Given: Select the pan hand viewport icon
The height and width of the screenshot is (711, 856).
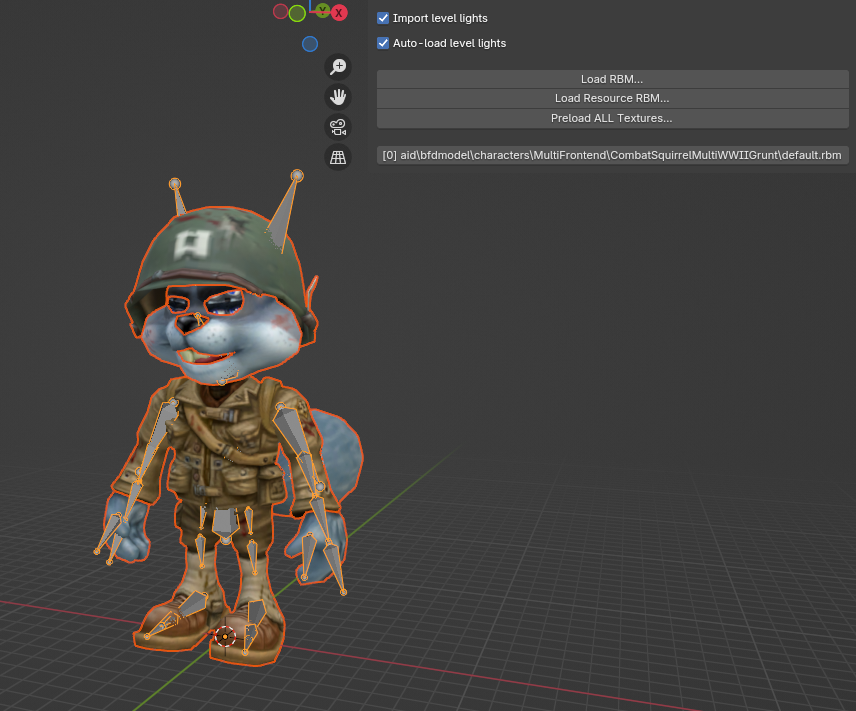Looking at the screenshot, I should pyautogui.click(x=338, y=97).
